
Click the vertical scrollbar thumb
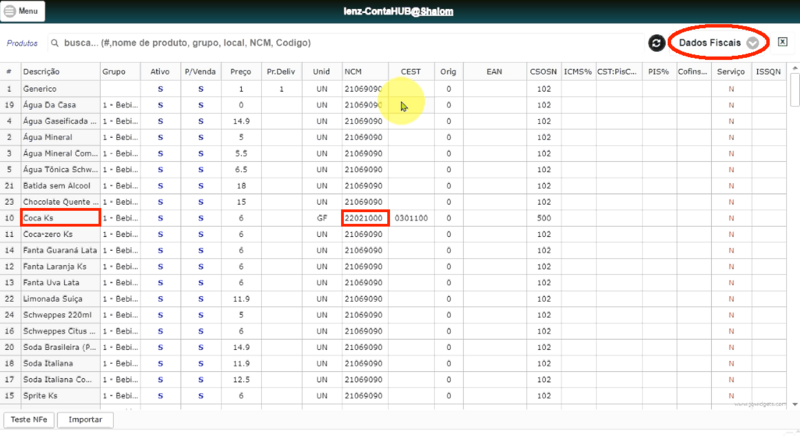pos(794,90)
